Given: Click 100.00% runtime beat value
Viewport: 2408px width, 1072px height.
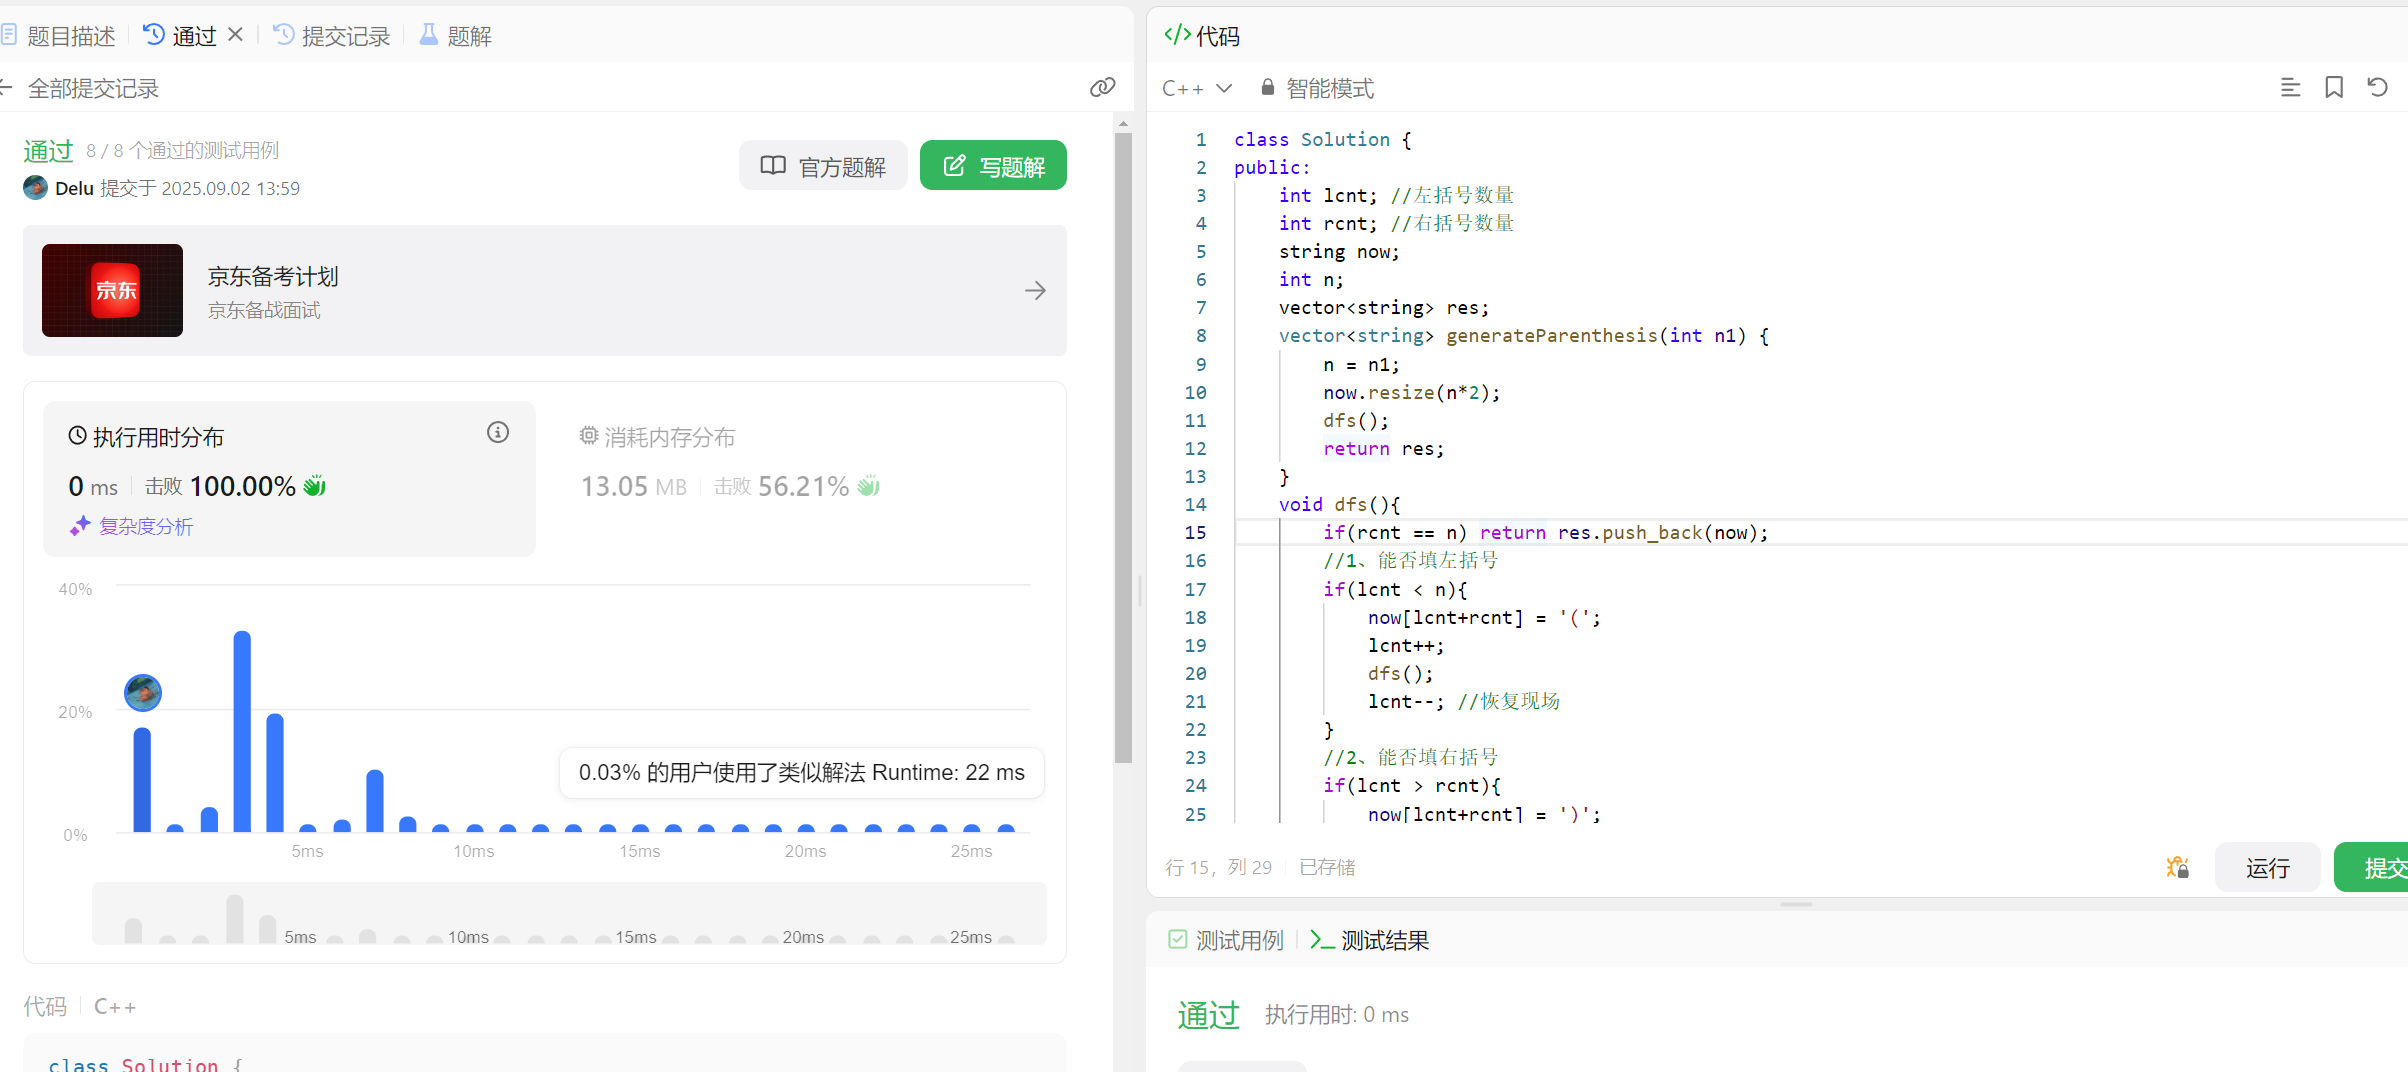Looking at the screenshot, I should pos(243,486).
